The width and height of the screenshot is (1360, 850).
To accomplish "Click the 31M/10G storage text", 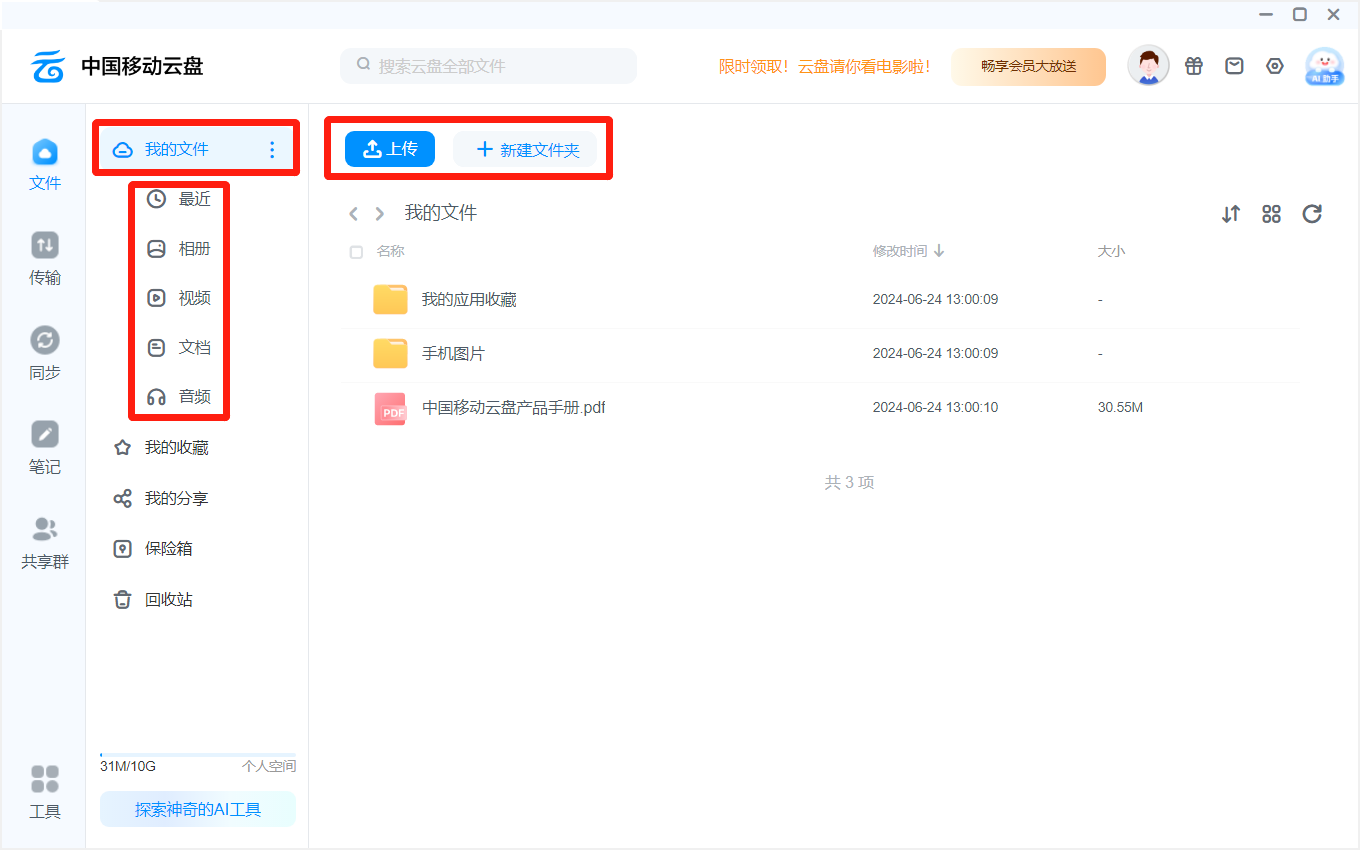I will (x=128, y=767).
